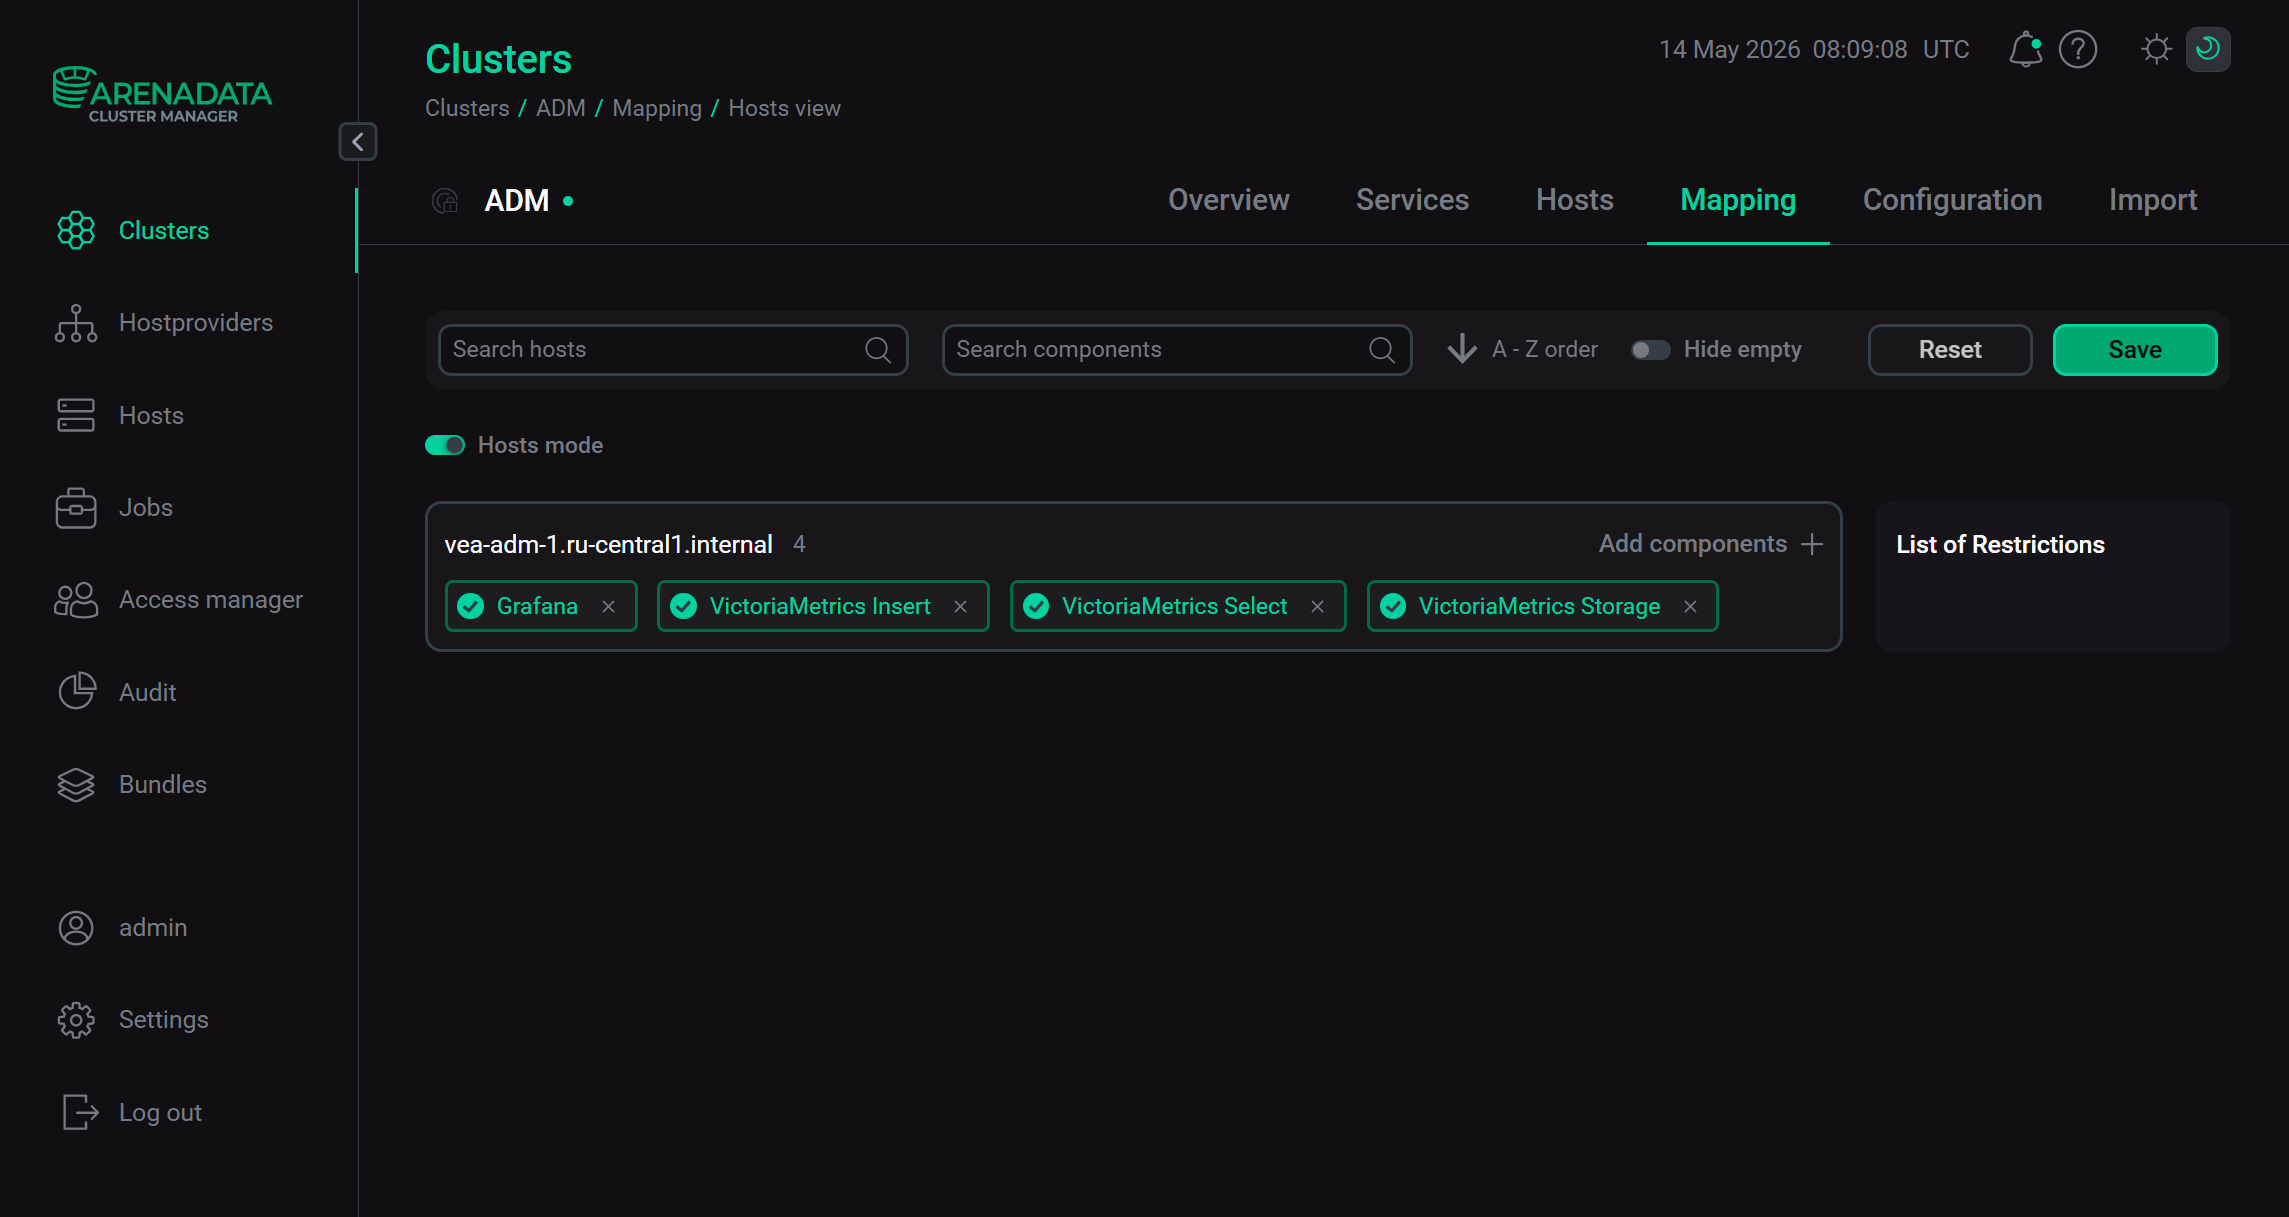
Task: Save the mapping changes
Action: 2135,350
